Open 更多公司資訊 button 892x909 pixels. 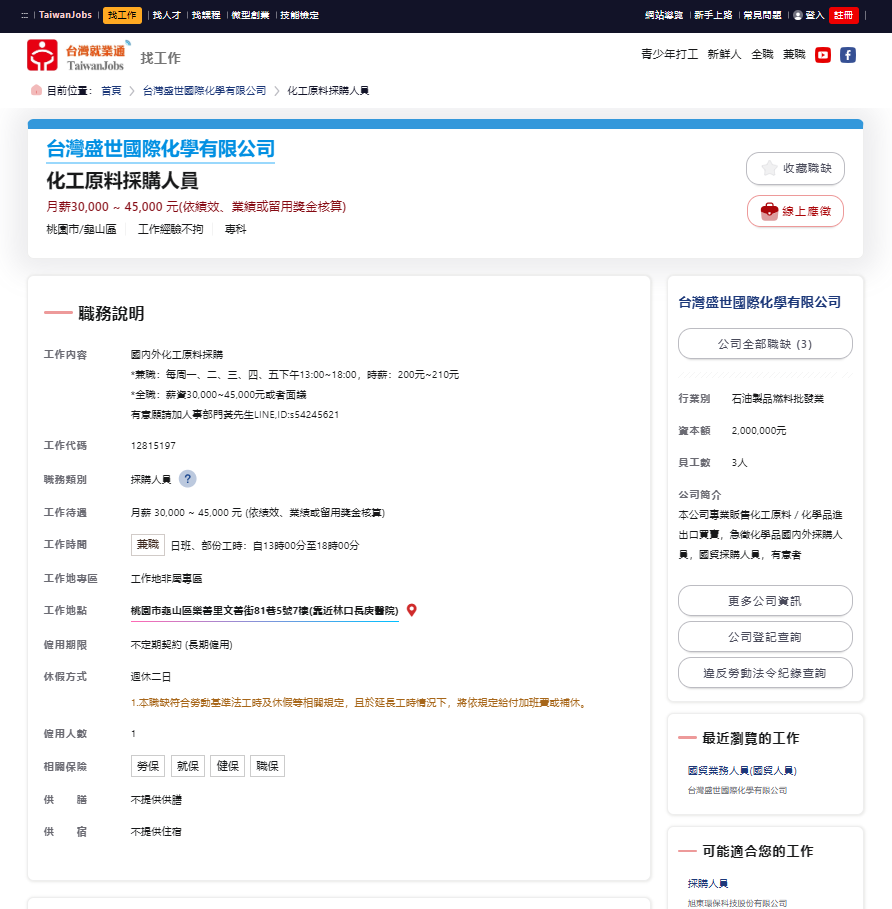point(765,601)
